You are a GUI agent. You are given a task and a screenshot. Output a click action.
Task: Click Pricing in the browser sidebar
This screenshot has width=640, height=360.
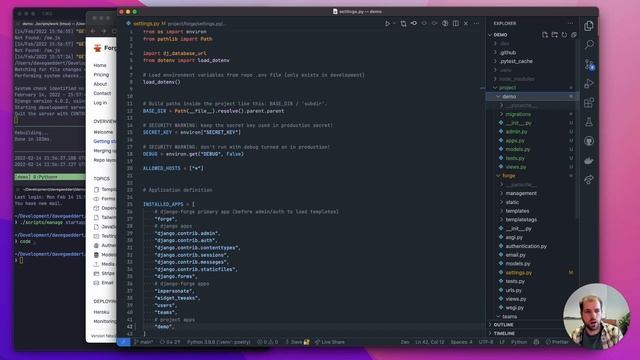click(x=101, y=75)
